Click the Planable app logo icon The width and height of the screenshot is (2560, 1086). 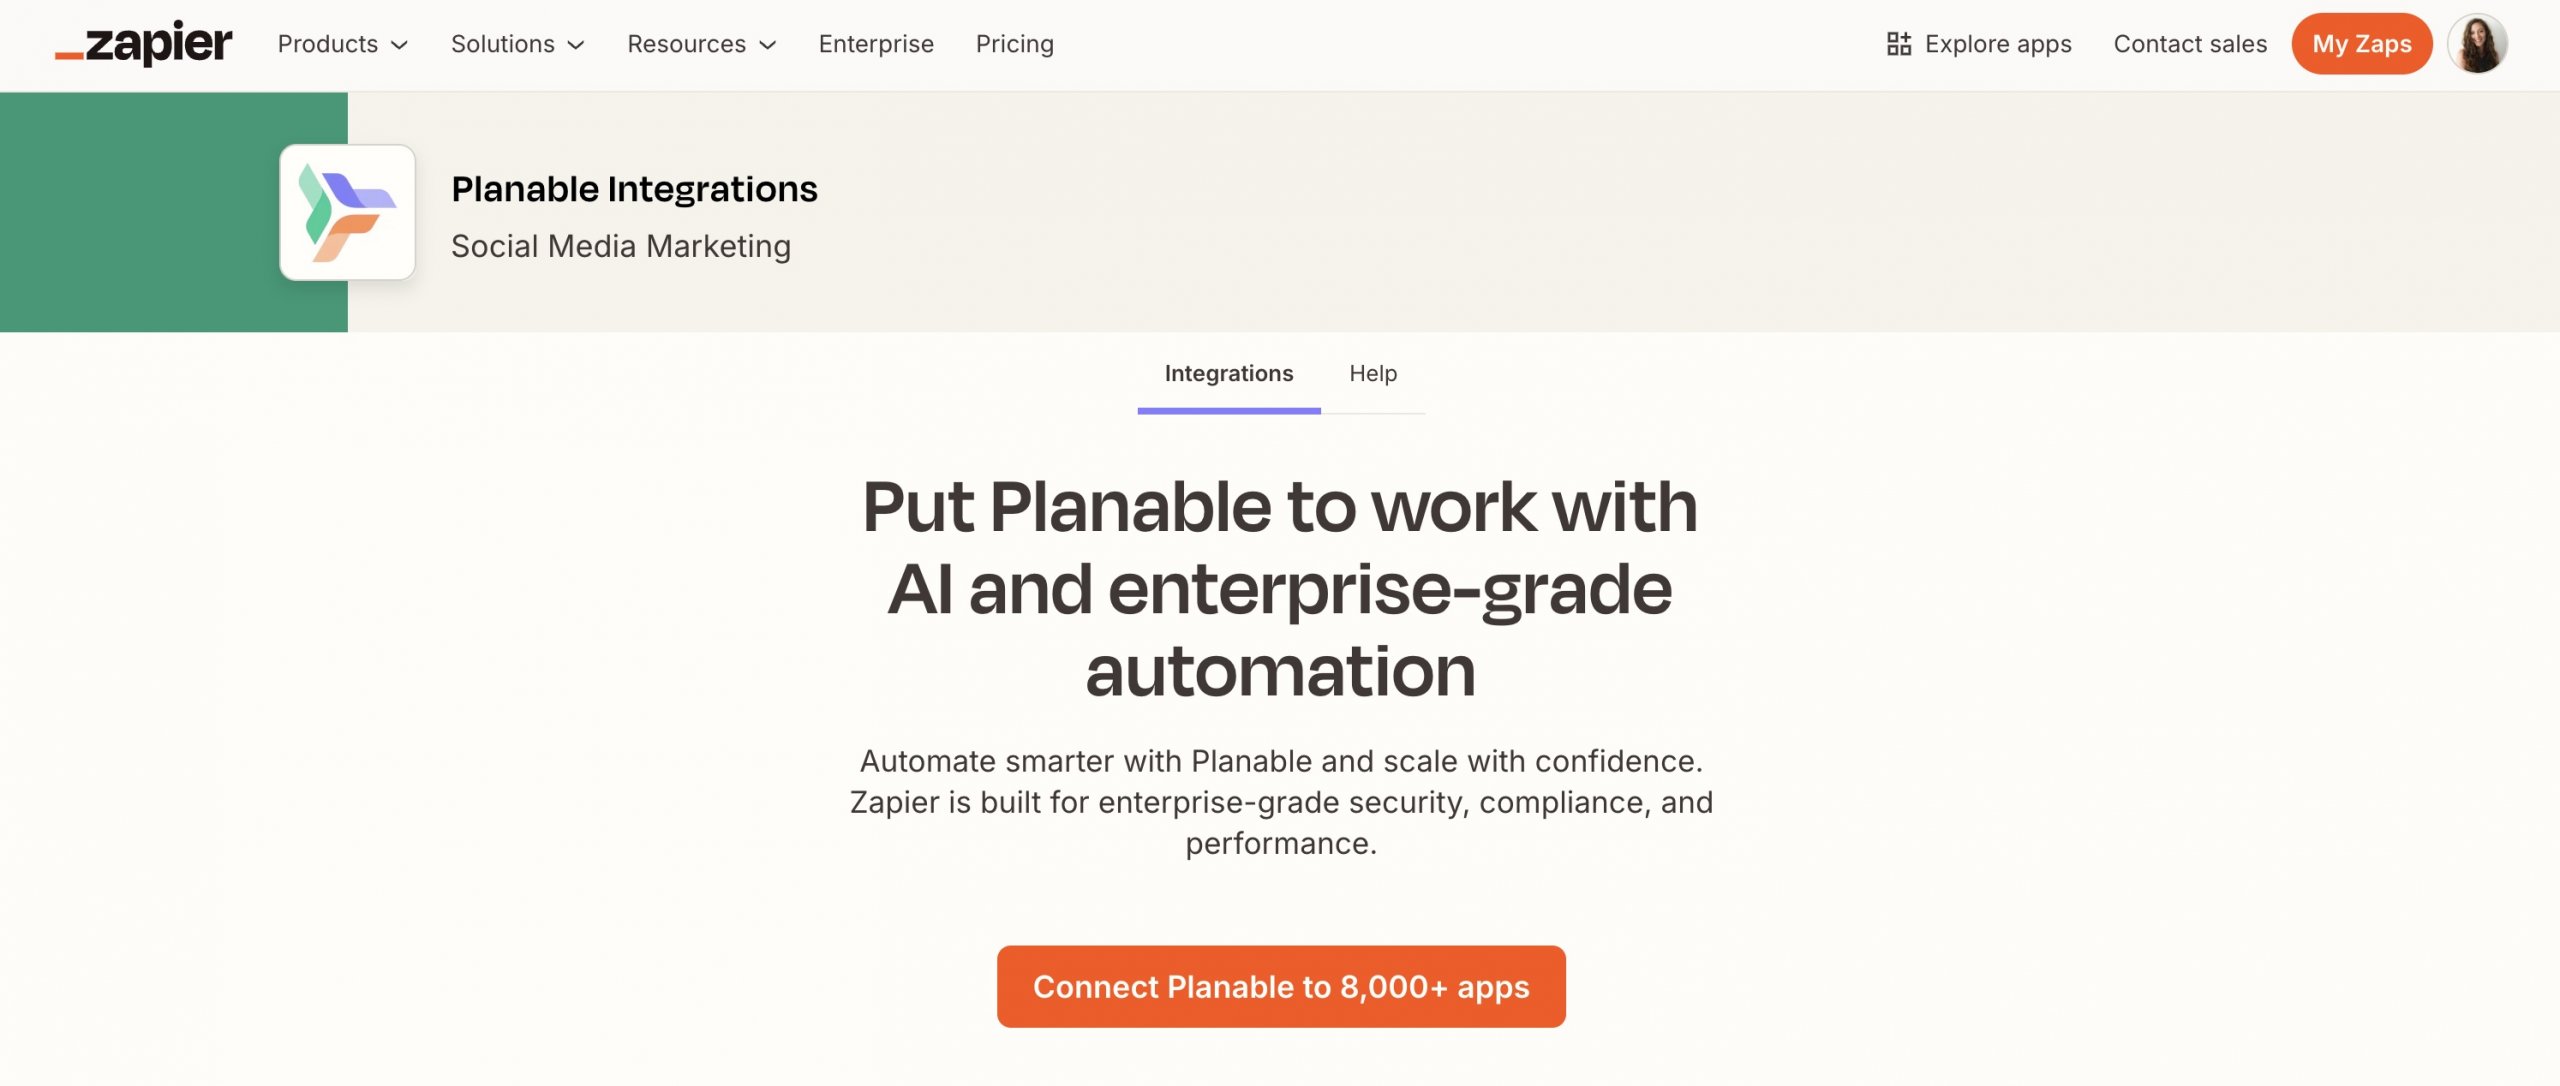pos(347,212)
